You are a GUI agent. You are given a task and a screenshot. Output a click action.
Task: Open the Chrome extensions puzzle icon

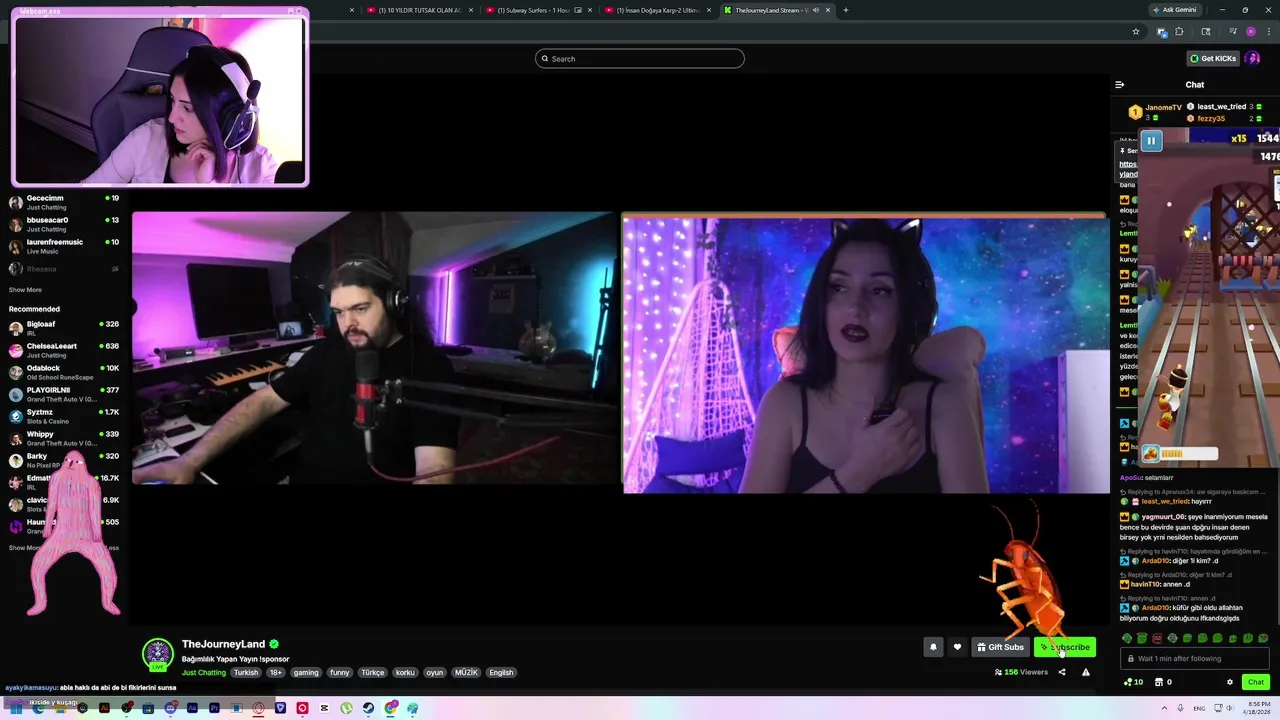[1179, 32]
